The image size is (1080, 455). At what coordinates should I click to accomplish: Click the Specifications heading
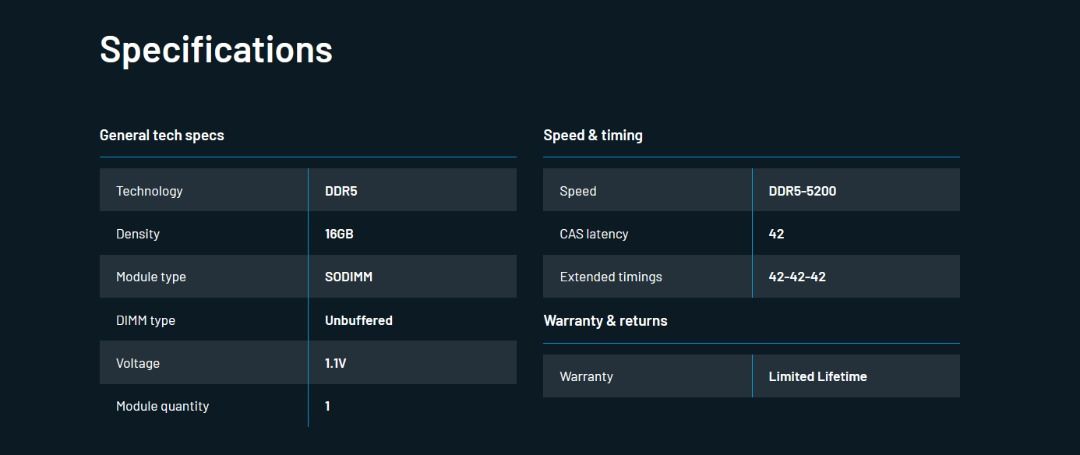pos(216,50)
